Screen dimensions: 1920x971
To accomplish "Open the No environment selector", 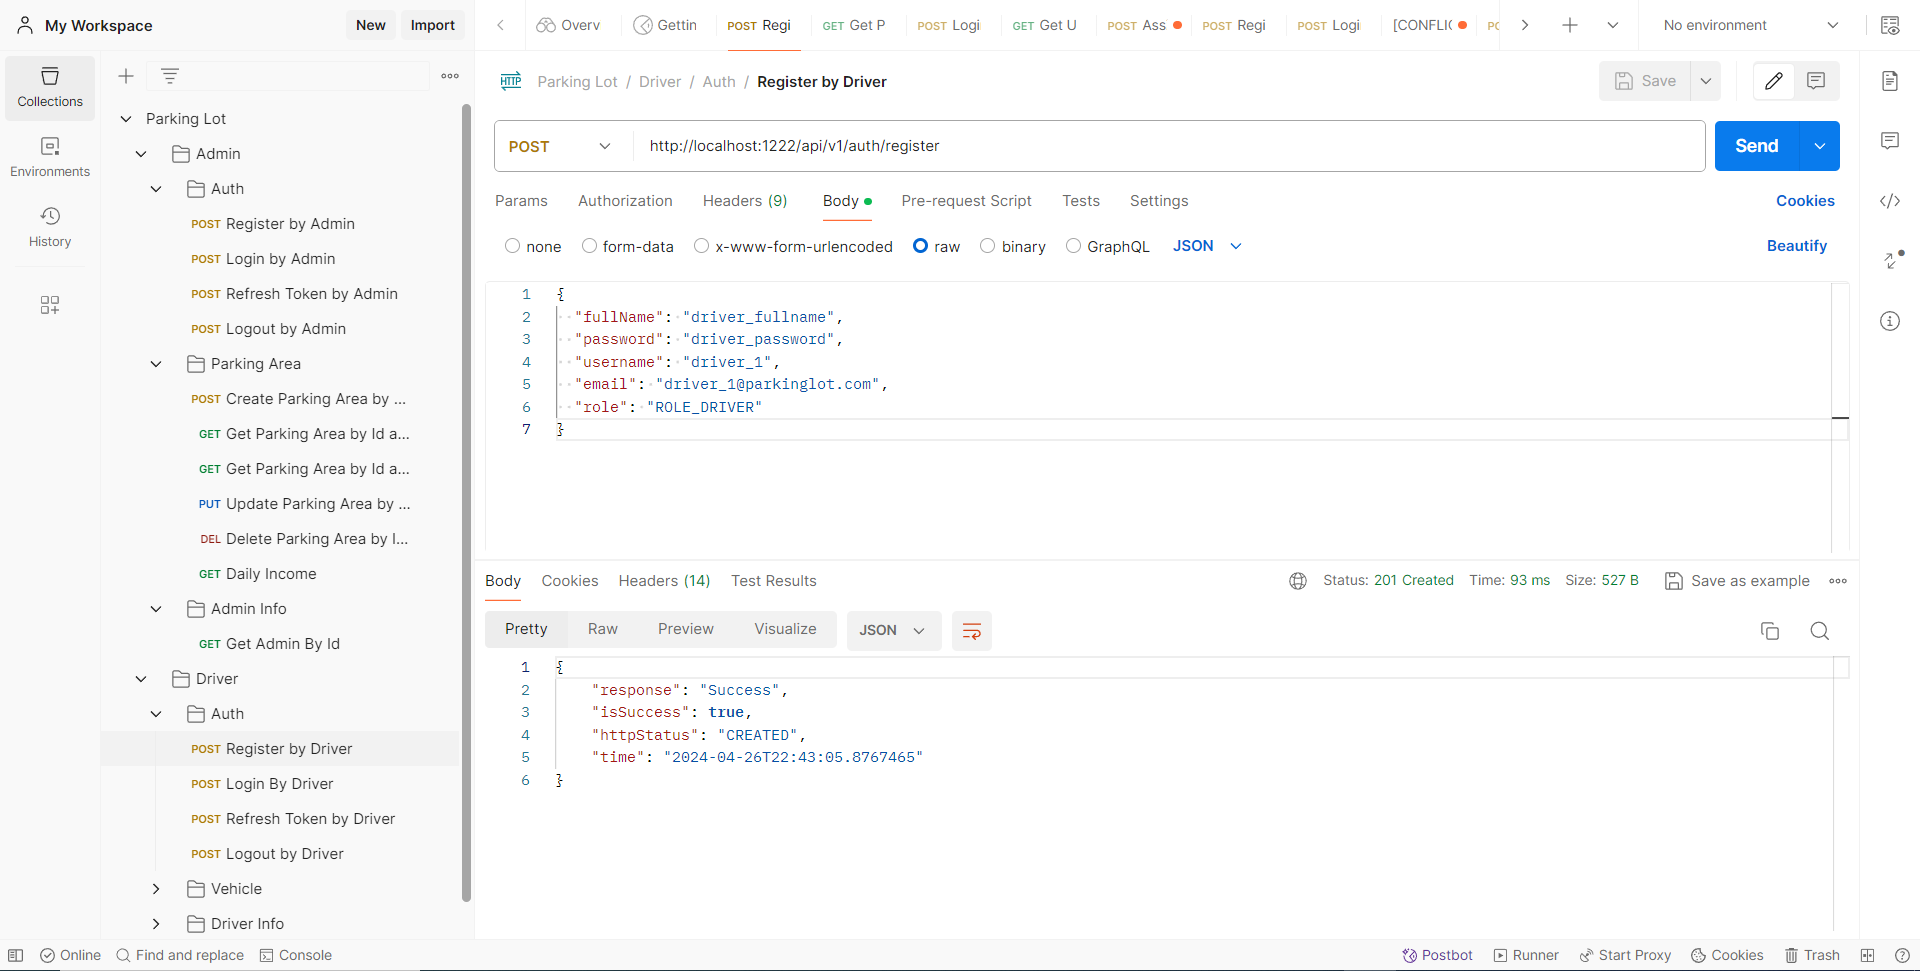I will tap(1750, 25).
